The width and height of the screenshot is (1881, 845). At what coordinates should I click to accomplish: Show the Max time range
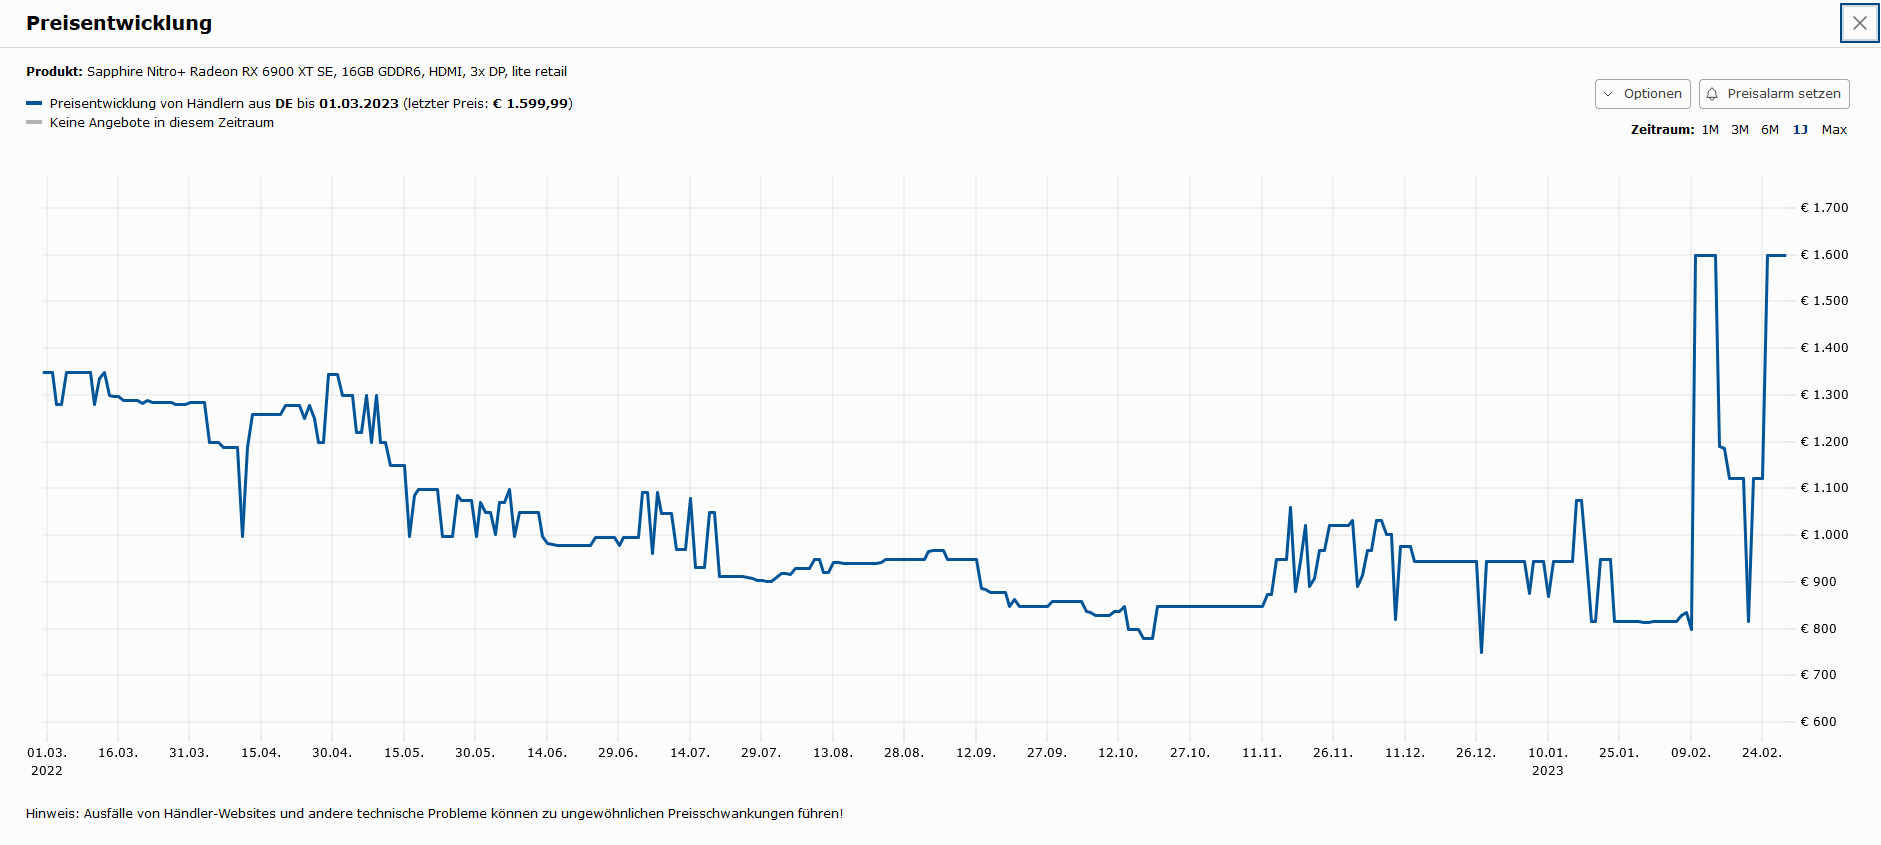pyautogui.click(x=1834, y=130)
